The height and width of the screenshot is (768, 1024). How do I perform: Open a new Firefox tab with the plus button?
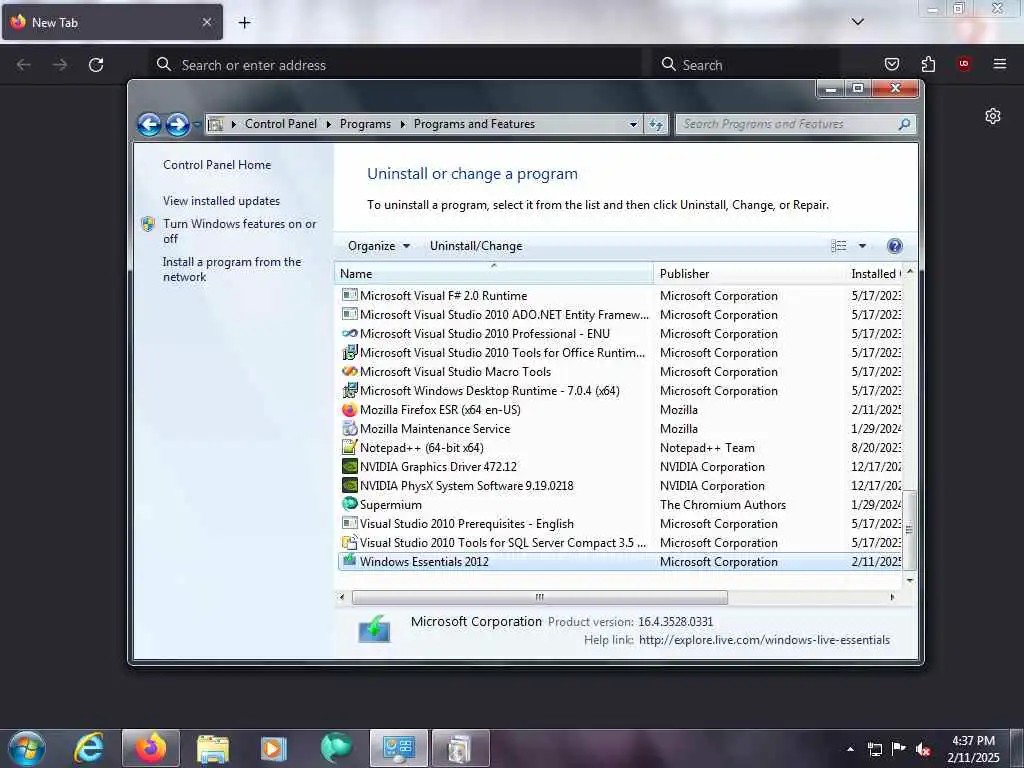click(244, 22)
